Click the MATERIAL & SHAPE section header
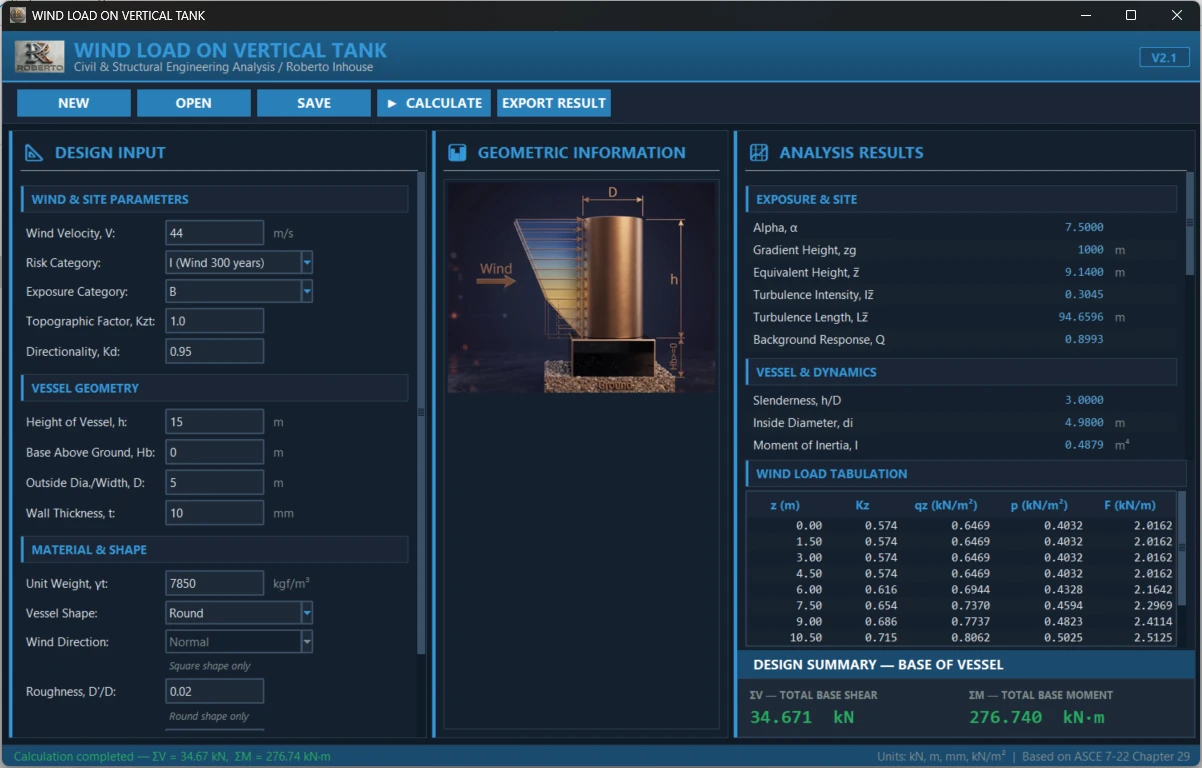1202x768 pixels. pos(214,550)
